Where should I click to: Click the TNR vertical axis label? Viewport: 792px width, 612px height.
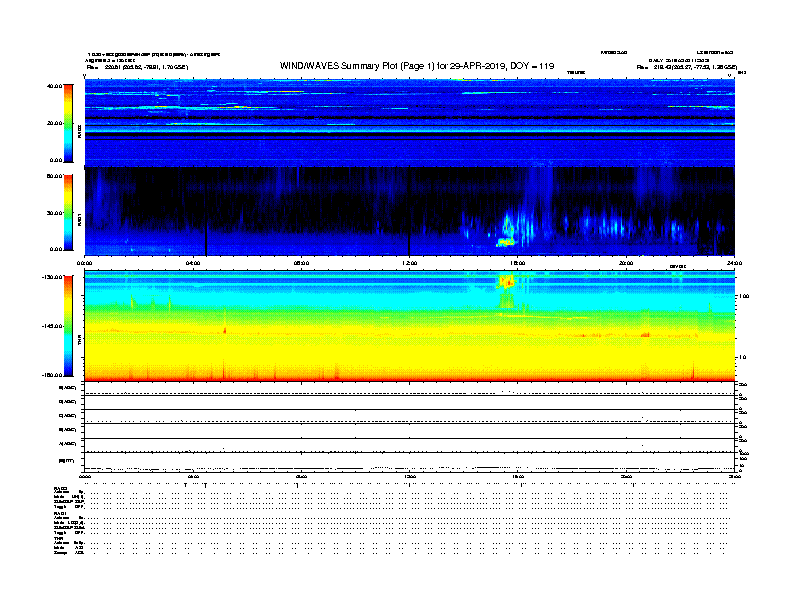tap(79, 340)
